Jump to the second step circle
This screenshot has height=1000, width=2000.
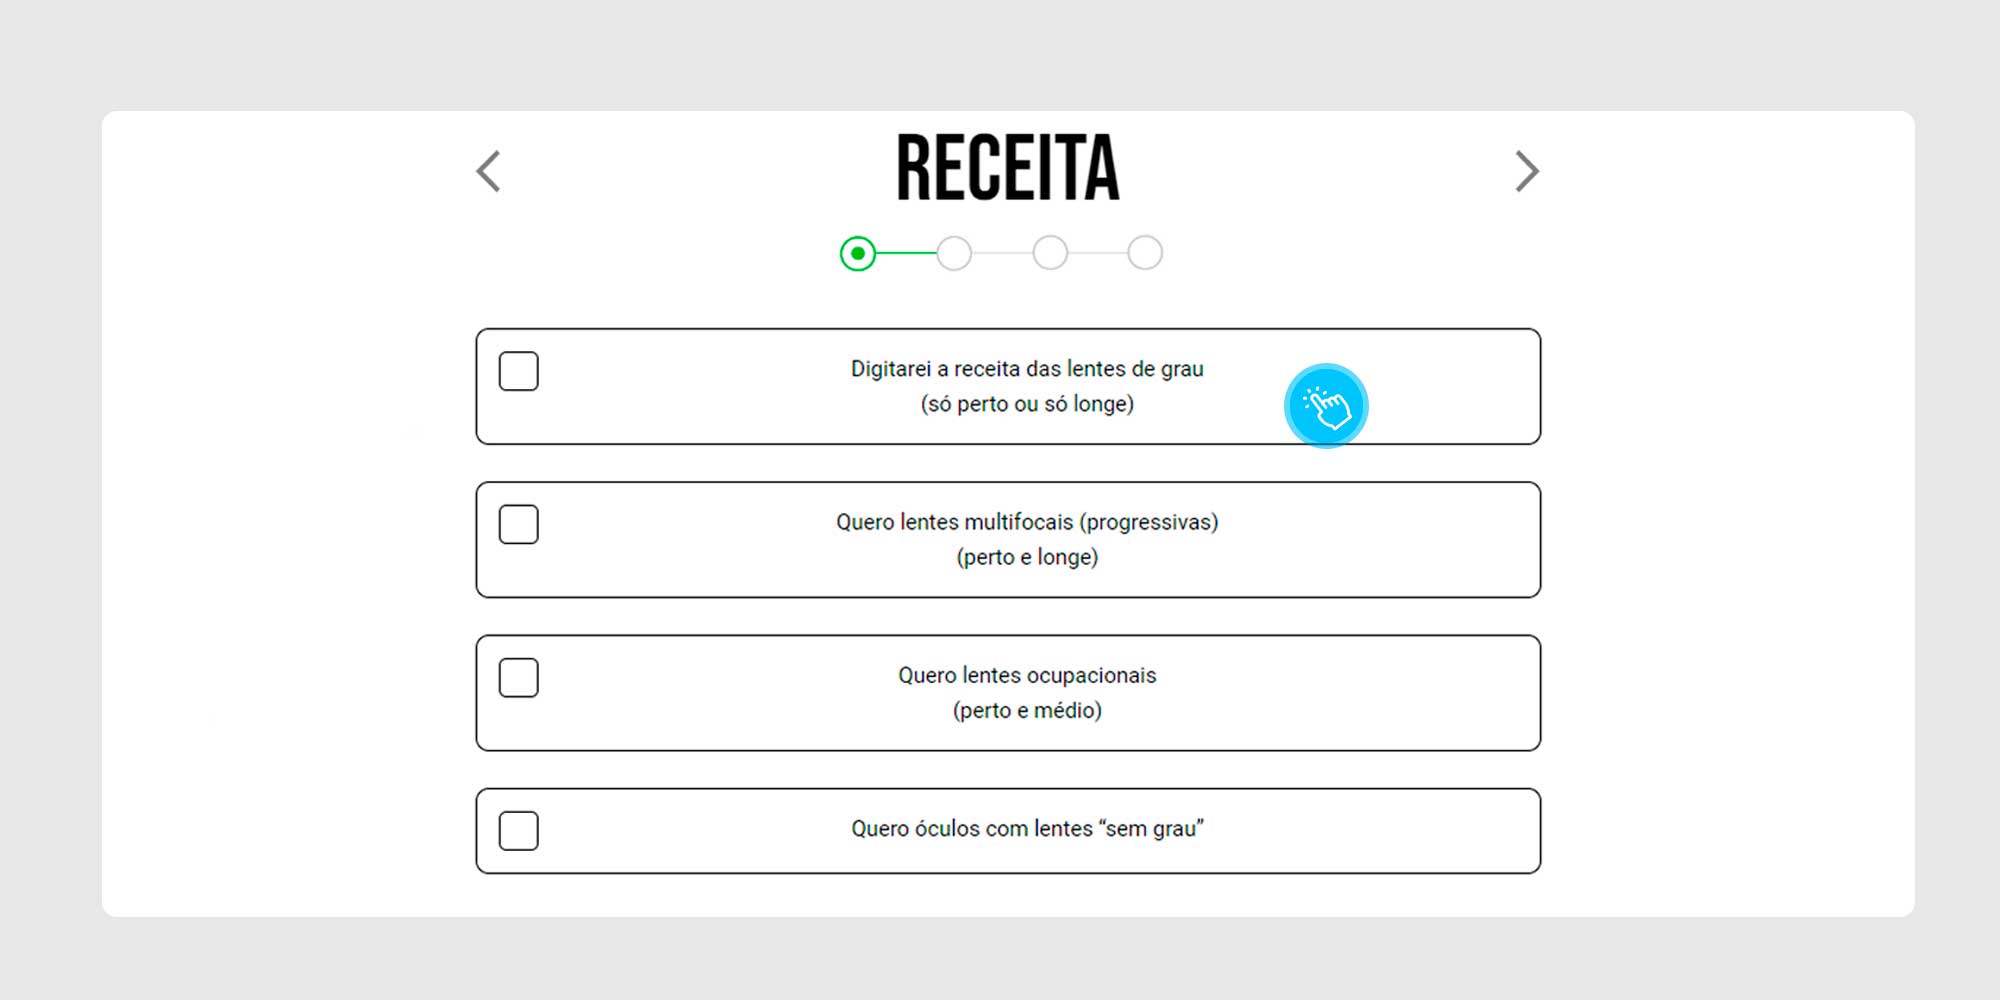[954, 253]
